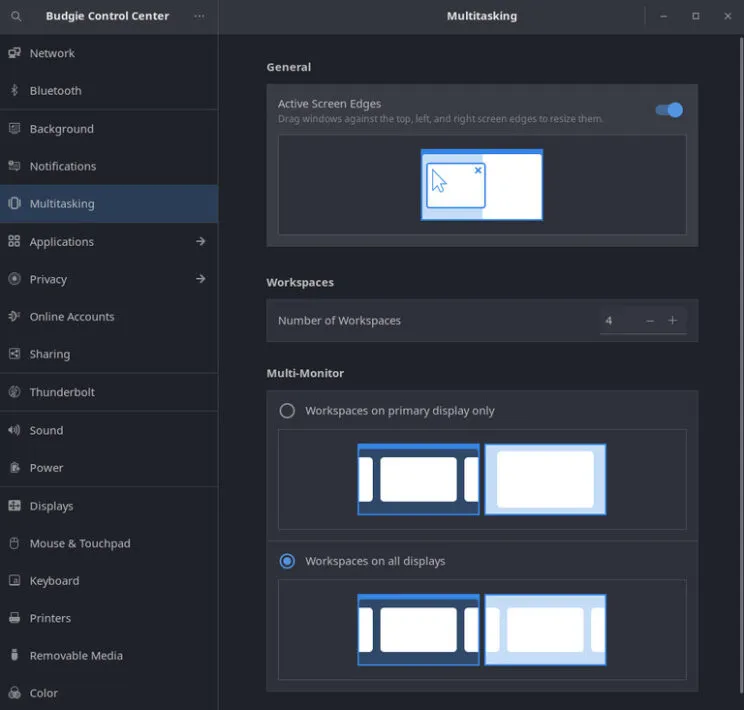Click the Thunderbolt sidebar icon

(14, 392)
